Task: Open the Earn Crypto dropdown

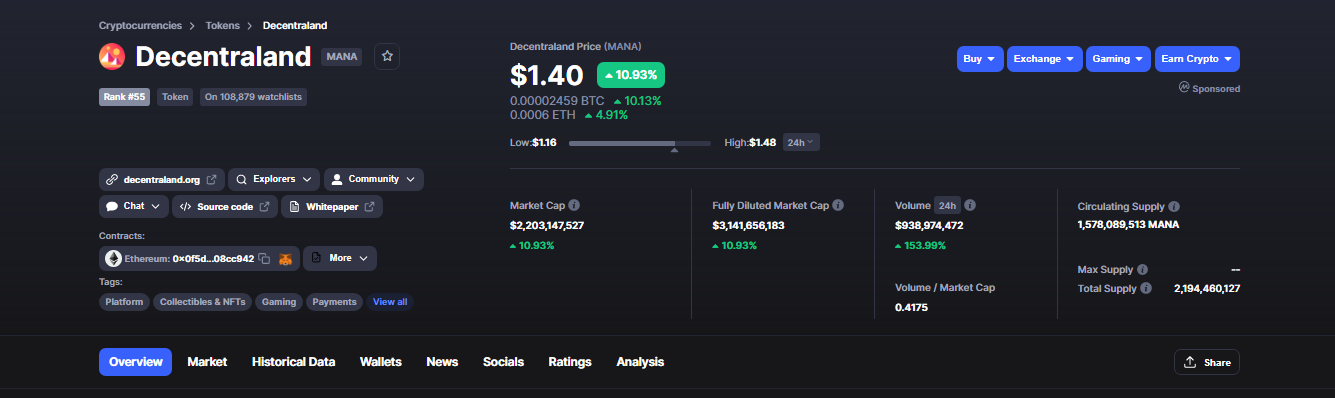Action: pyautogui.click(x=1197, y=59)
